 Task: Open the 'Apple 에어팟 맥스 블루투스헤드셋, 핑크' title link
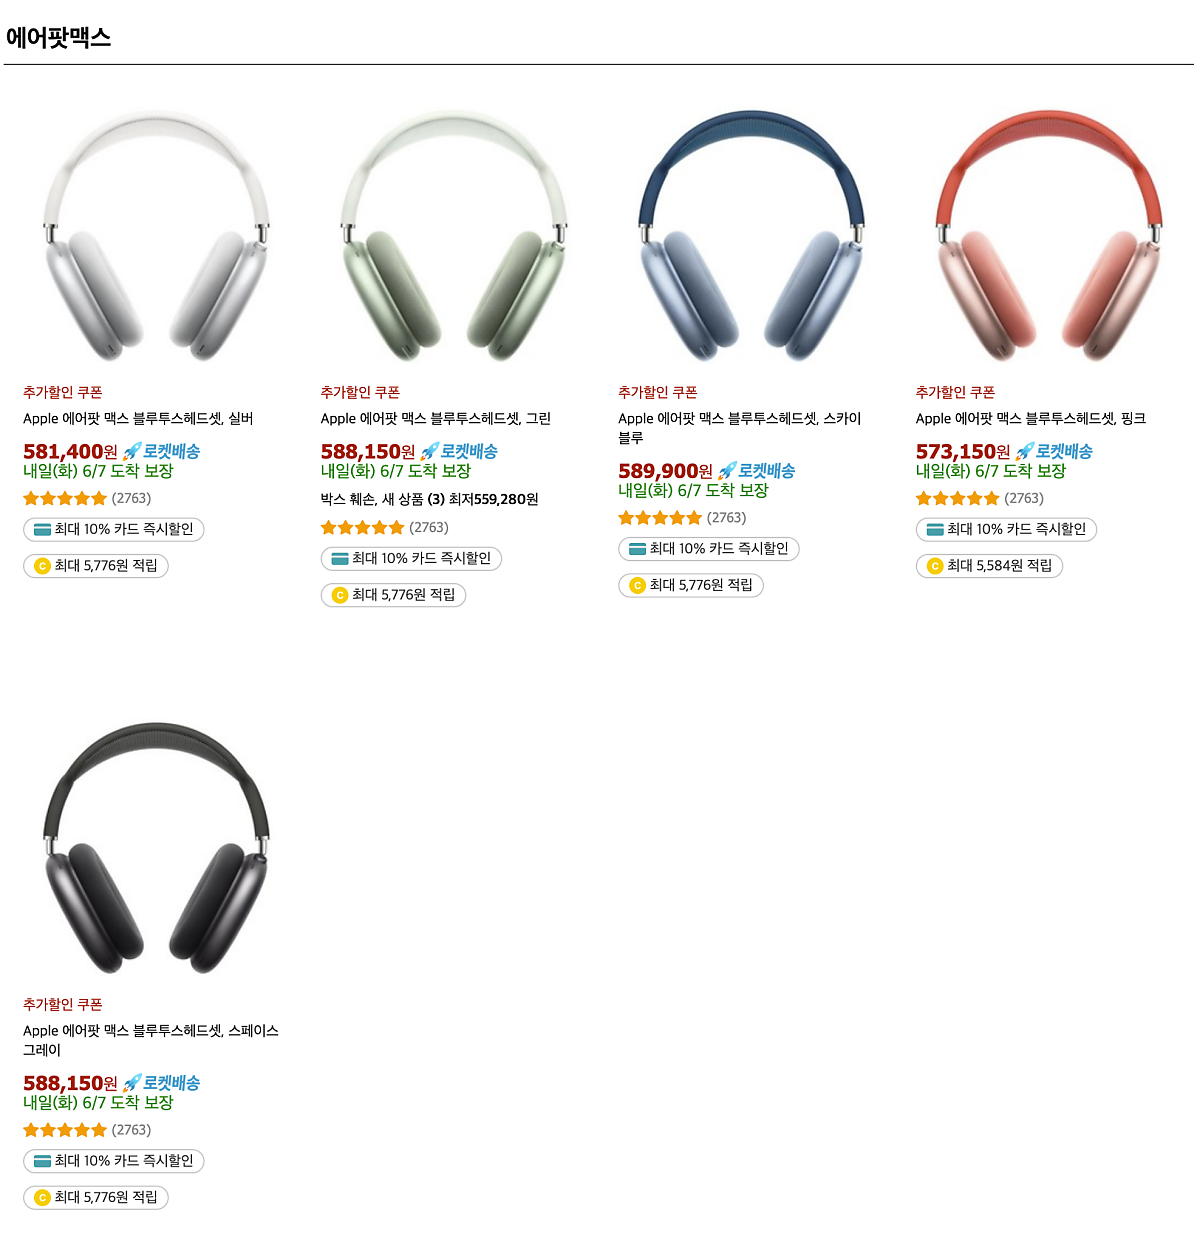pos(1031,419)
